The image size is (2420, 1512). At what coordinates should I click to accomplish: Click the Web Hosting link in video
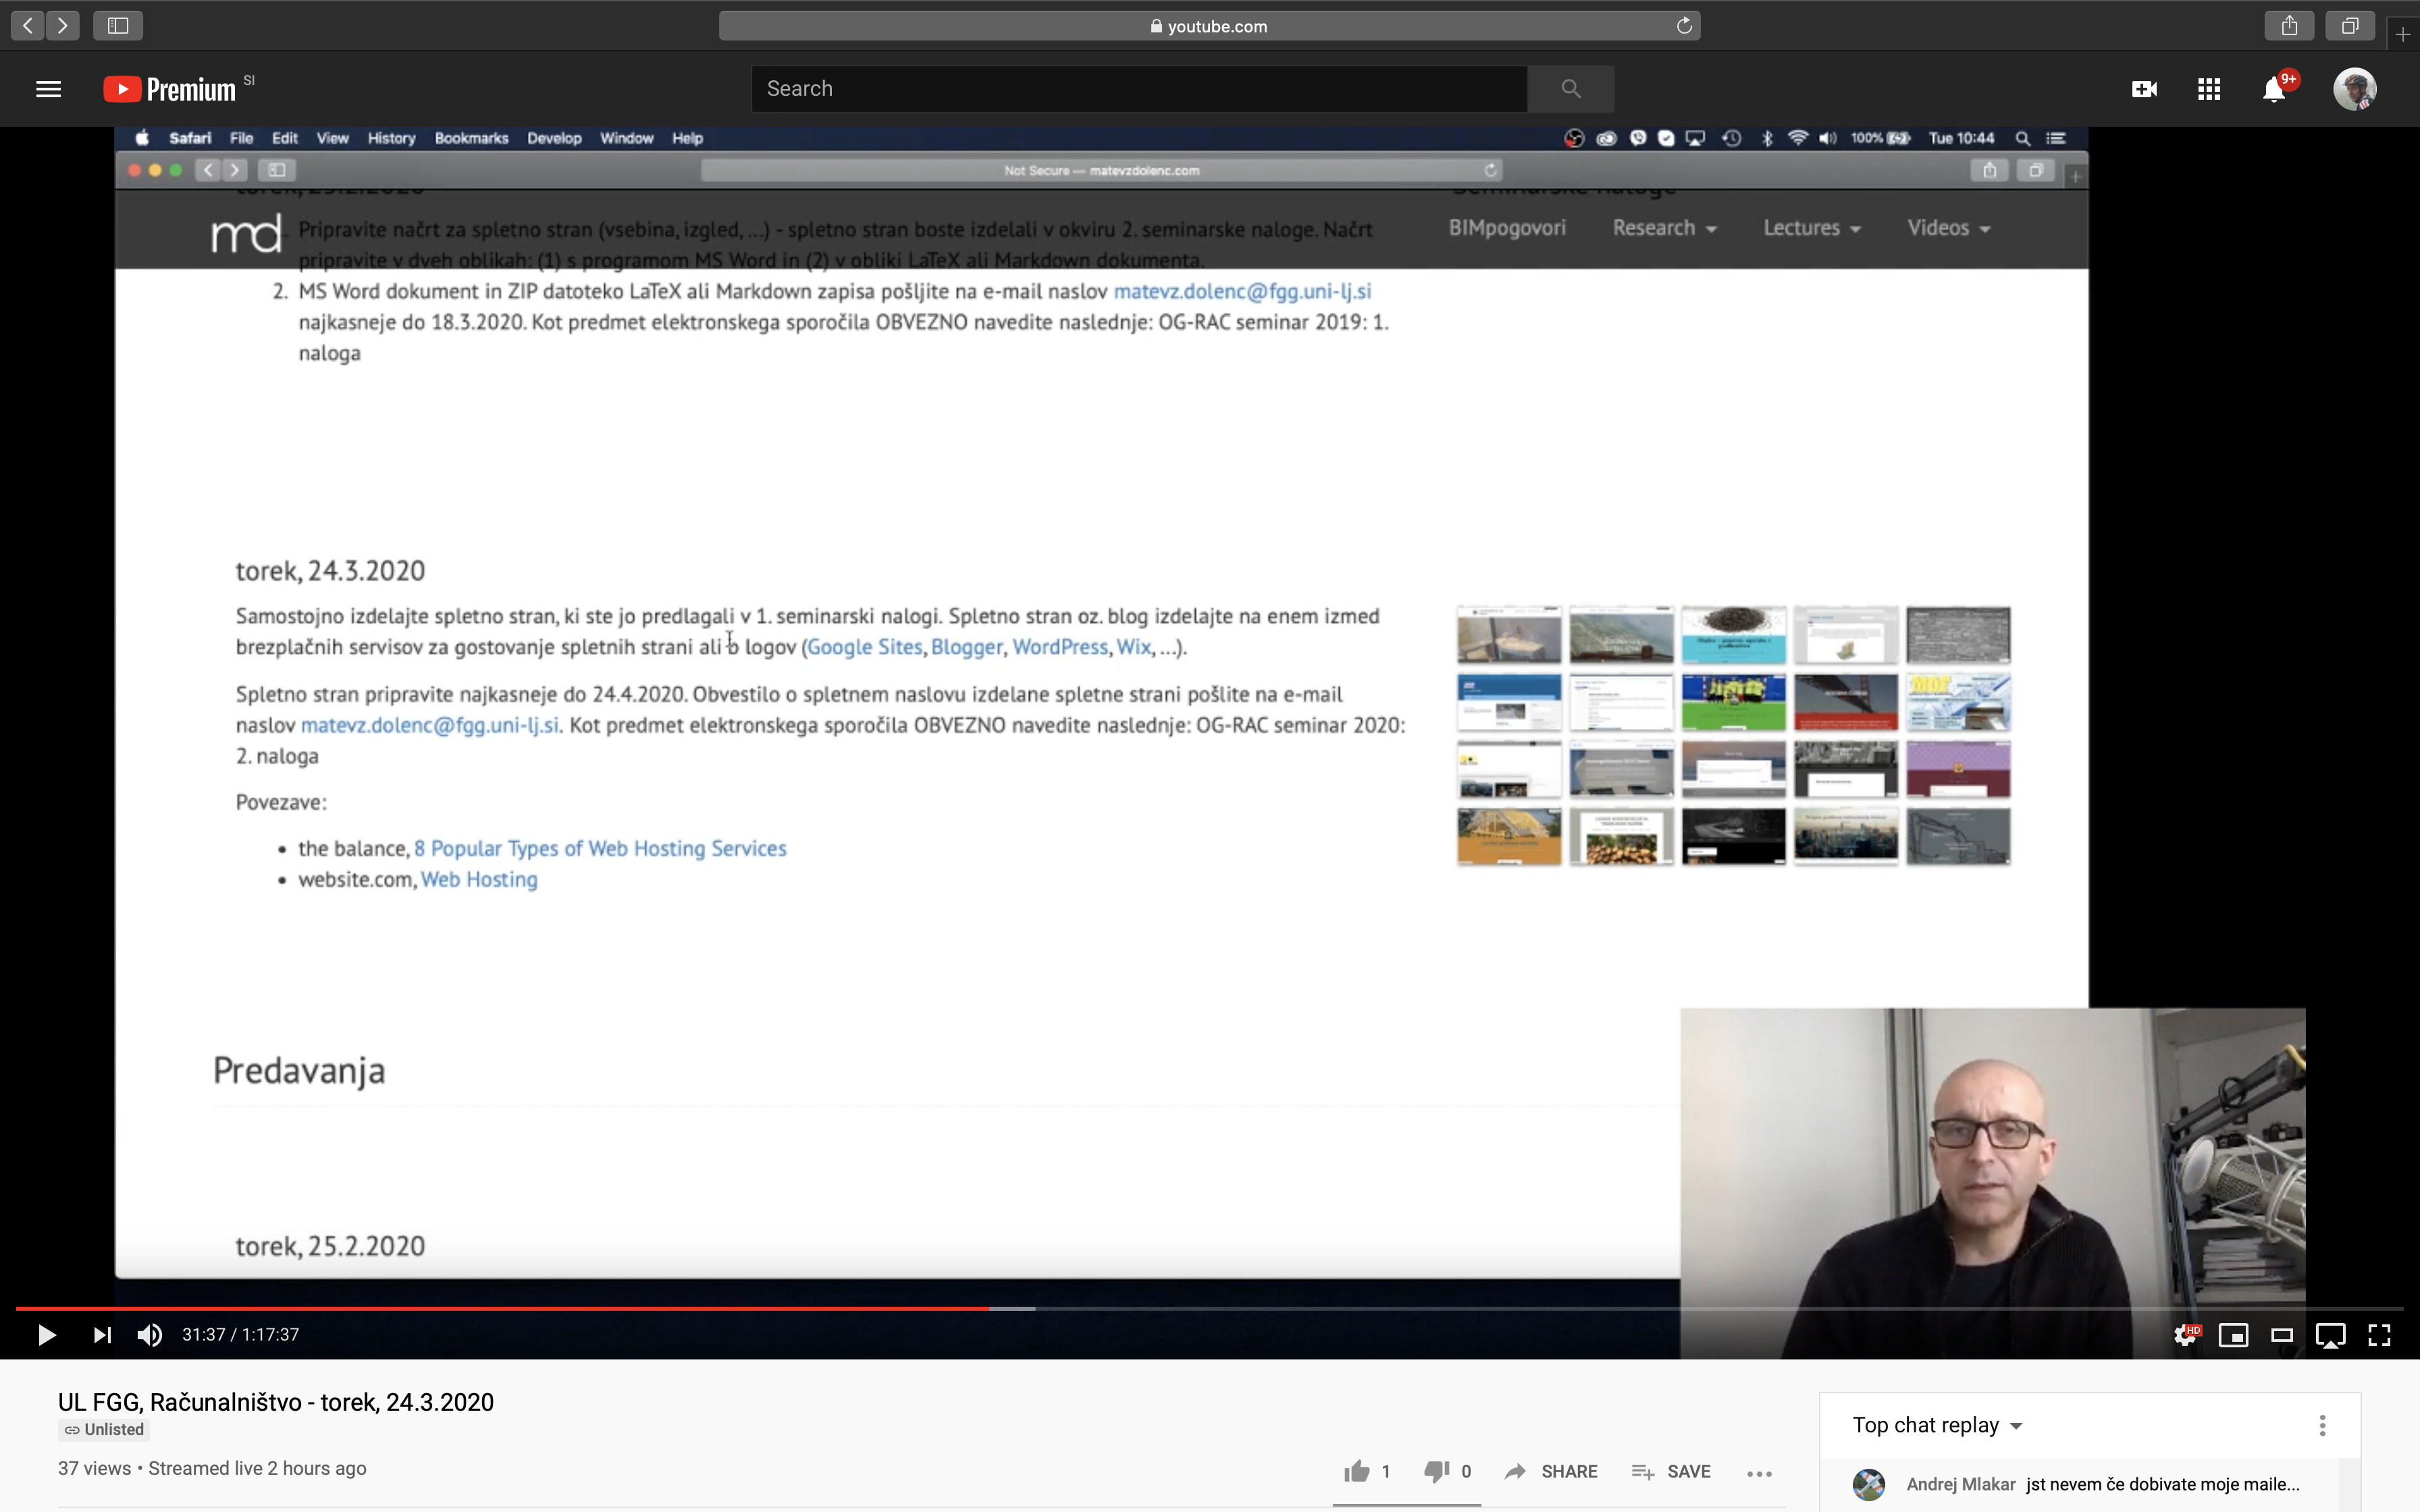coord(479,879)
